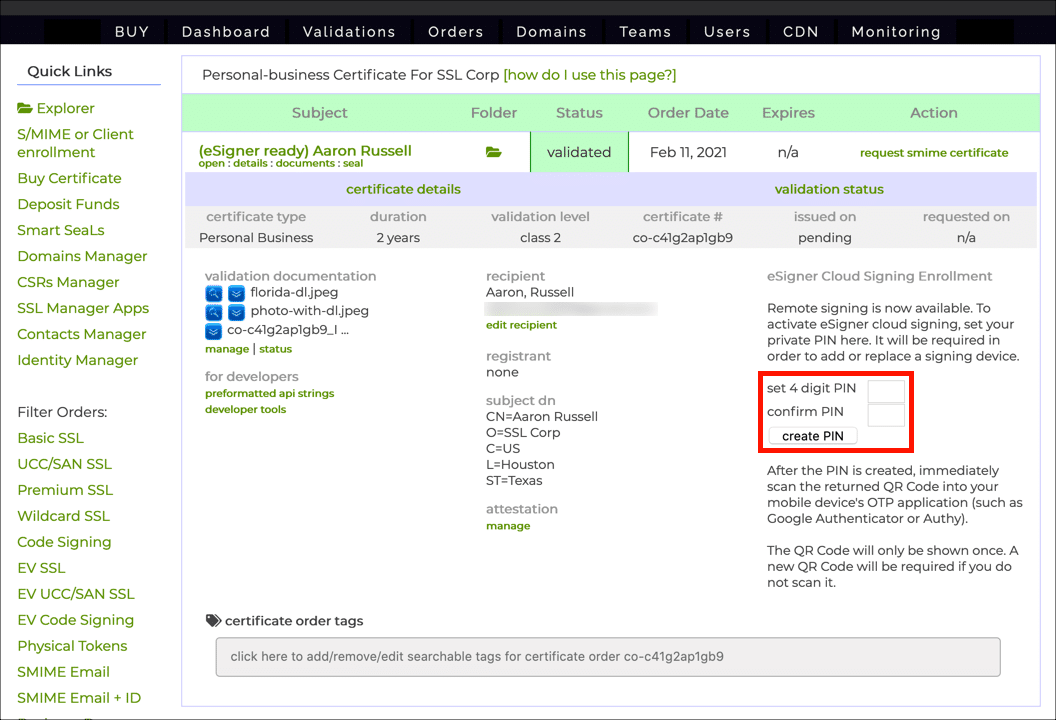Preview the florida-dl.jpeg document
The width and height of the screenshot is (1056, 720).
tap(214, 293)
